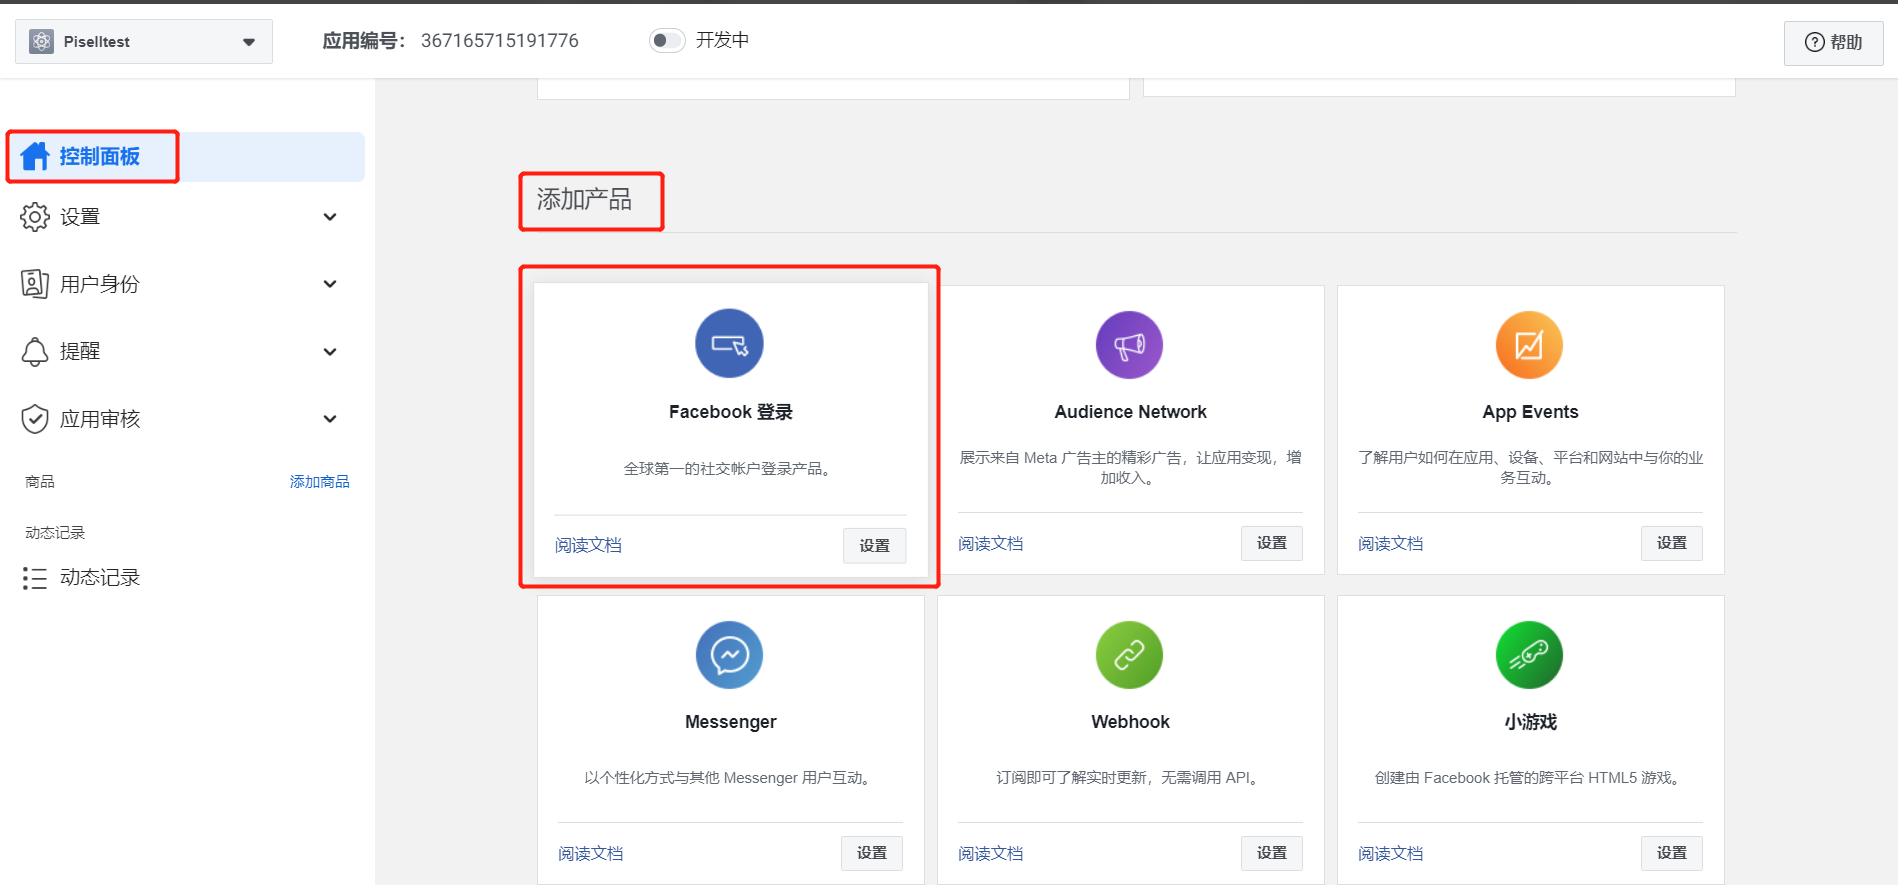This screenshot has height=885, width=1898.
Task: Open 阅读文档 link for Audience Network
Action: [990, 543]
